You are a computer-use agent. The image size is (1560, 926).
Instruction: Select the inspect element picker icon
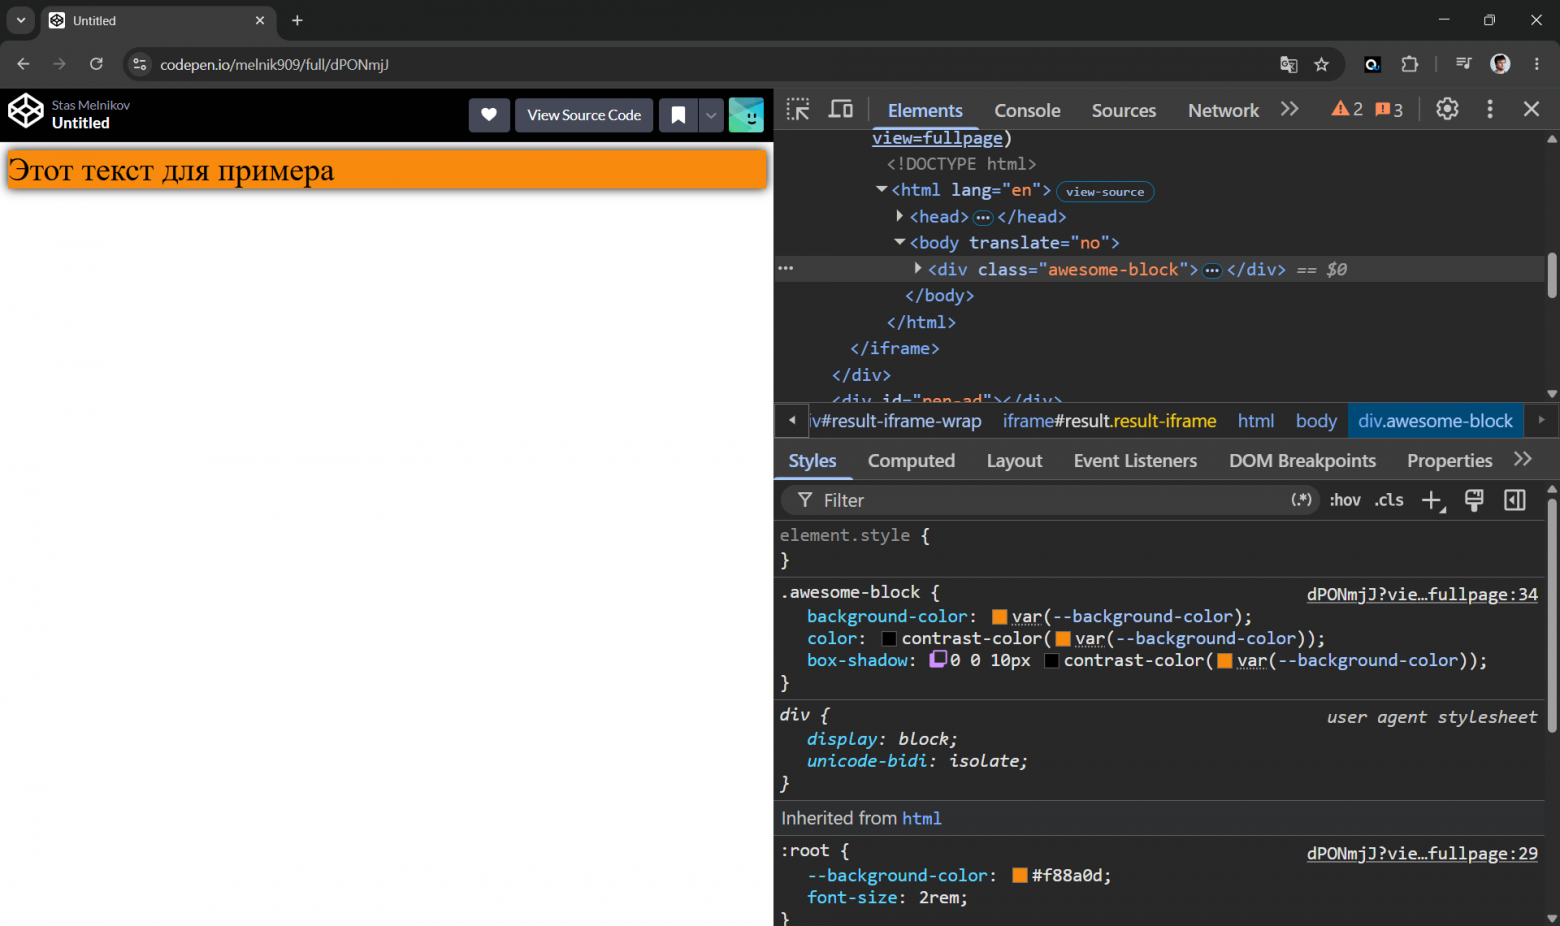coord(798,110)
